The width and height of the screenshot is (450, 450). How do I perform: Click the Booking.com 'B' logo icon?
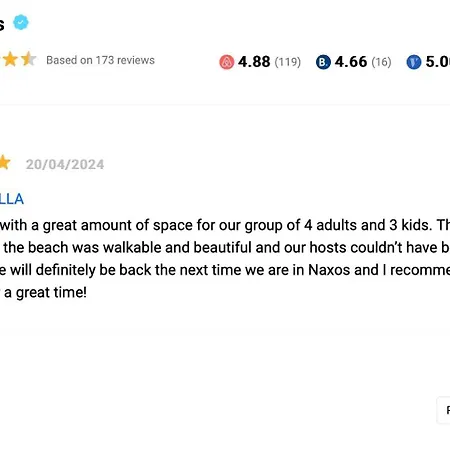(x=323, y=62)
